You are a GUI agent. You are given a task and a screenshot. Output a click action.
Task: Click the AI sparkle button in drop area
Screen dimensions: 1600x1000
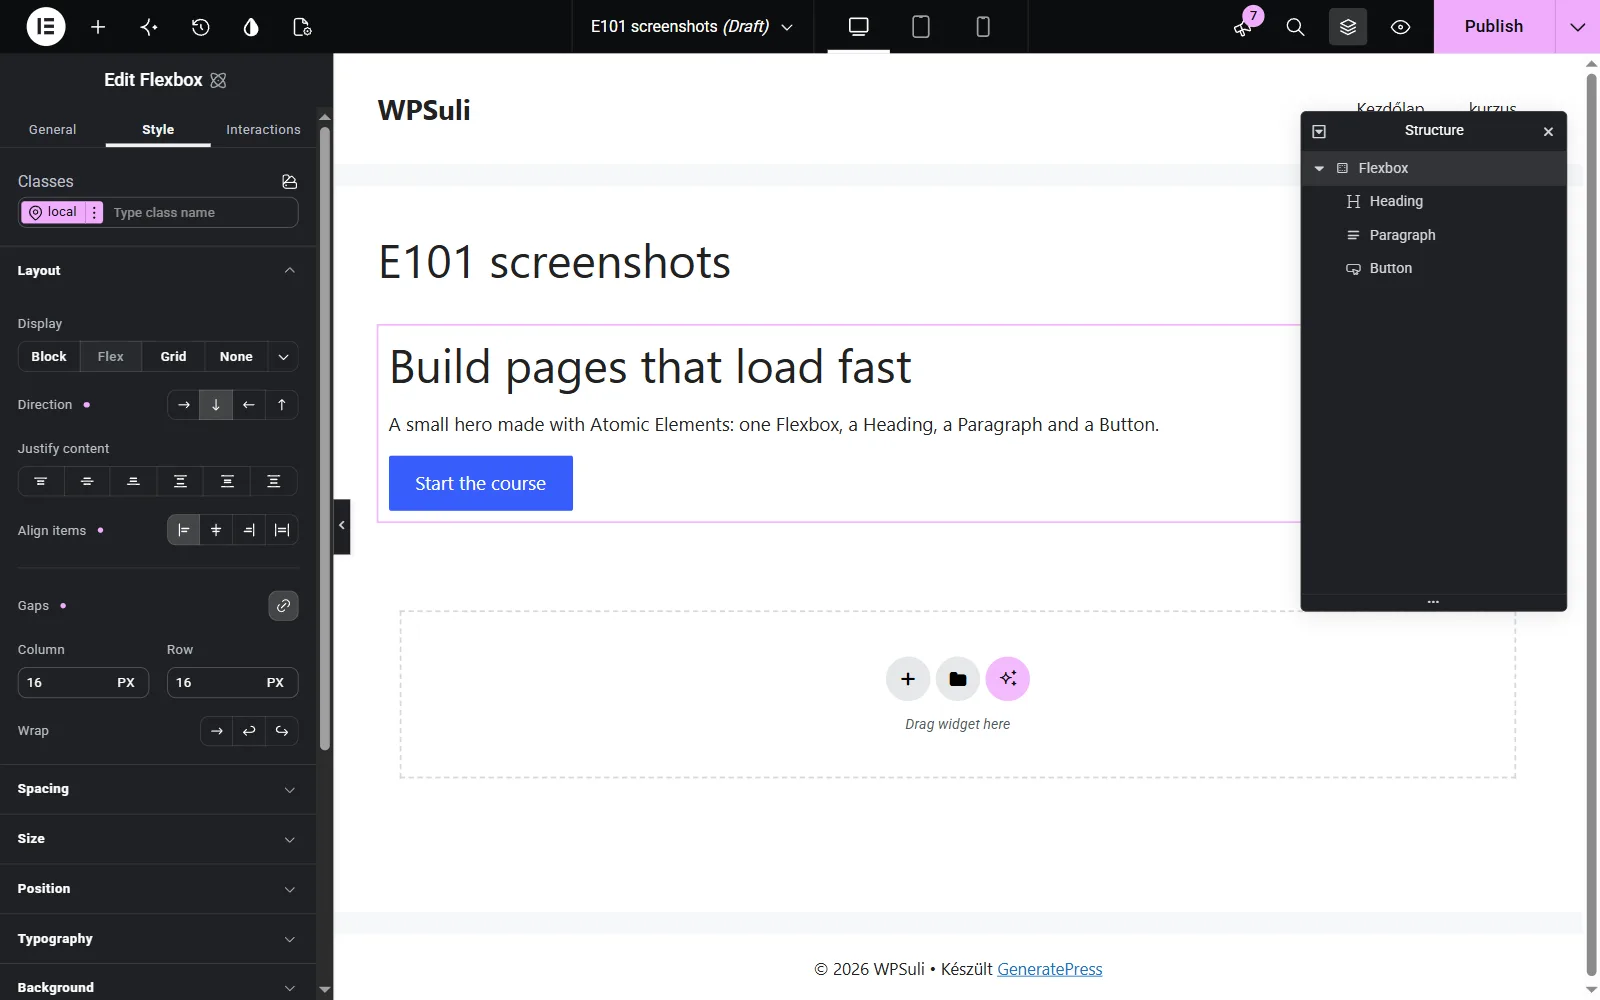pyautogui.click(x=1008, y=679)
